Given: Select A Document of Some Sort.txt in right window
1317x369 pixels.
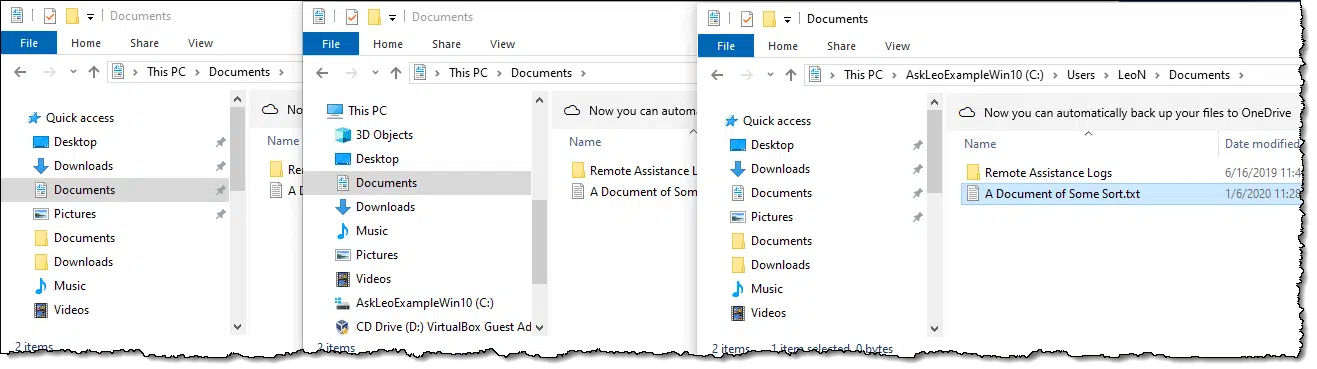Looking at the screenshot, I should [x=1062, y=194].
